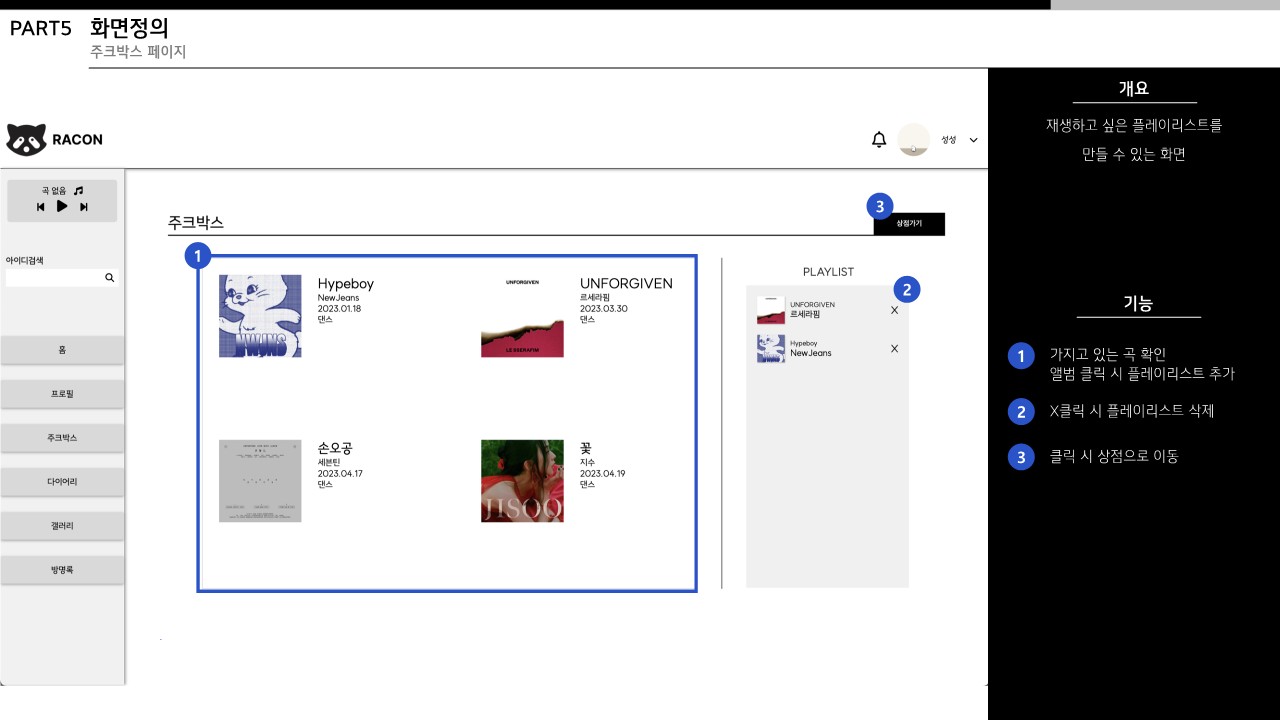Click the 주크박스 page heading
The width and height of the screenshot is (1280, 720).
(196, 222)
